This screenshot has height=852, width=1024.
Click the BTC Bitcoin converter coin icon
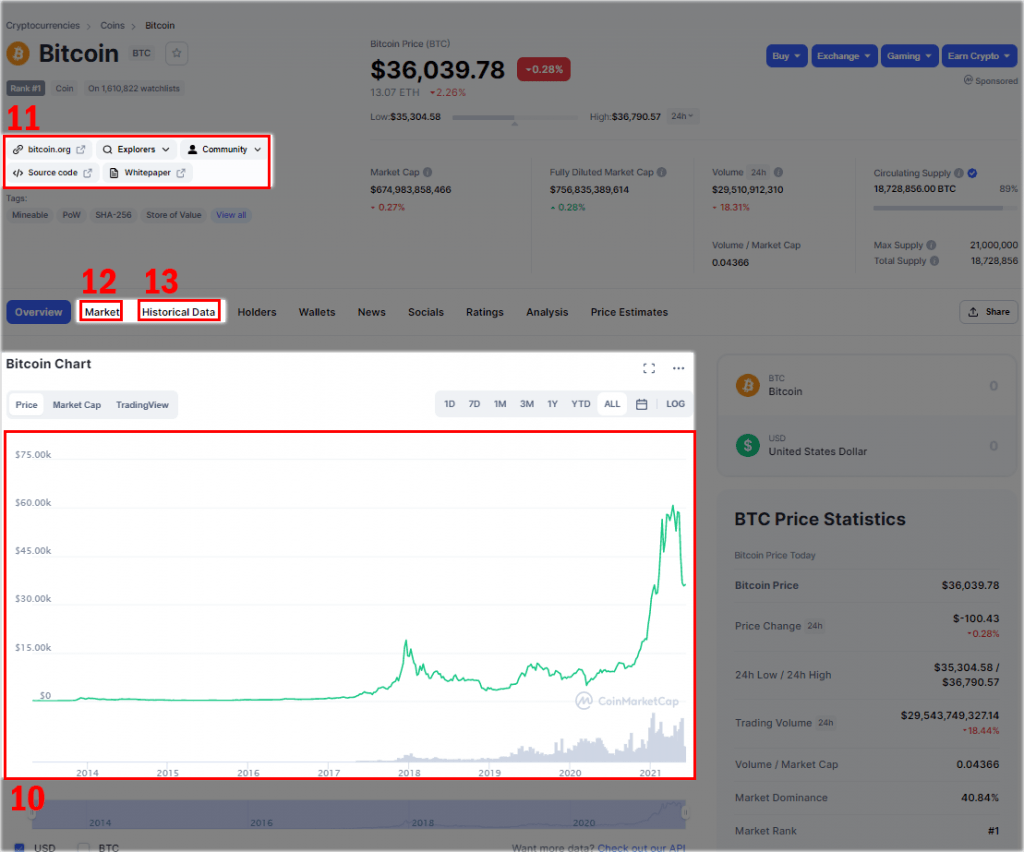coord(748,385)
